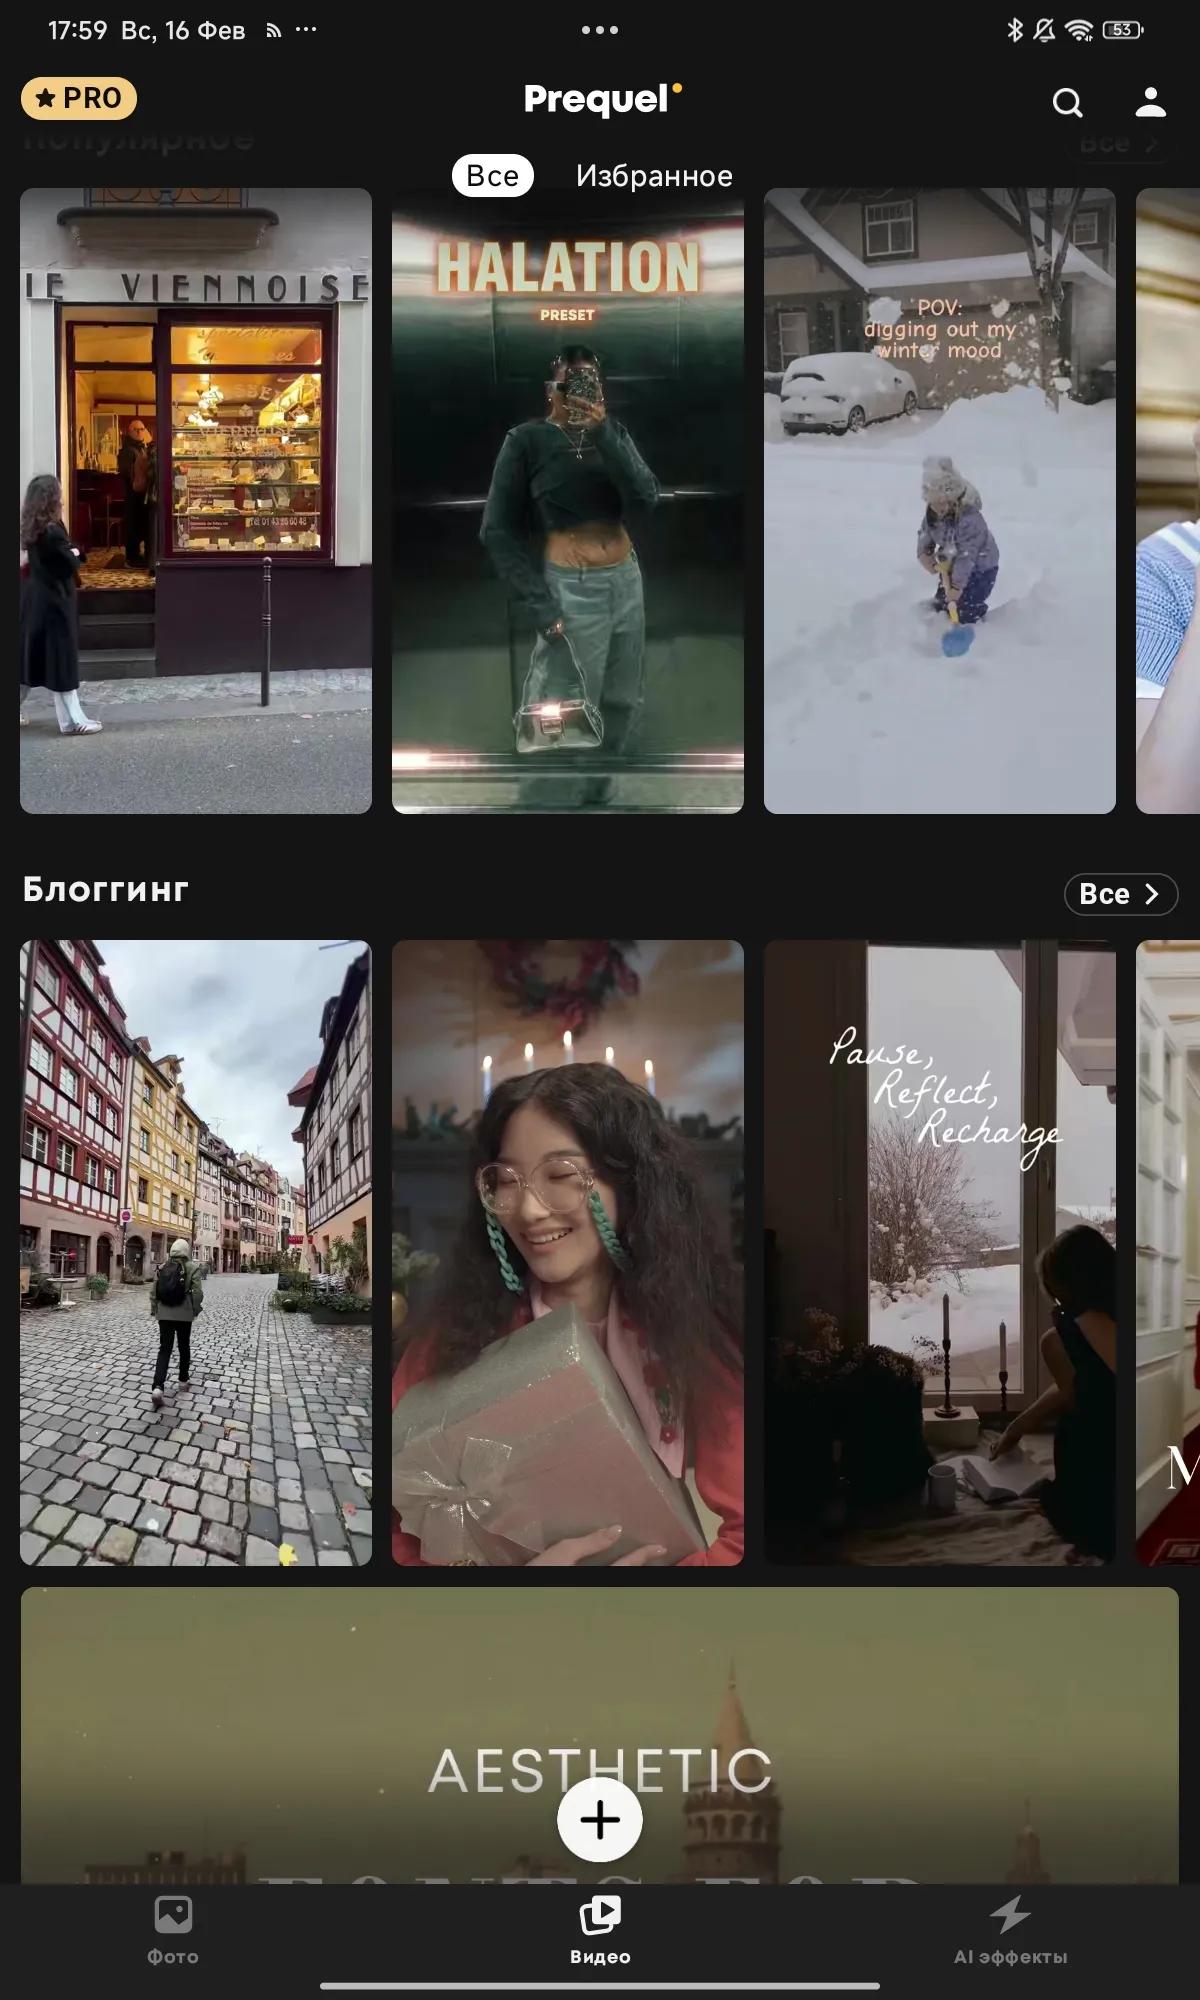
Task: Expand Блоггинг section with Все chevron
Action: coord(1121,894)
